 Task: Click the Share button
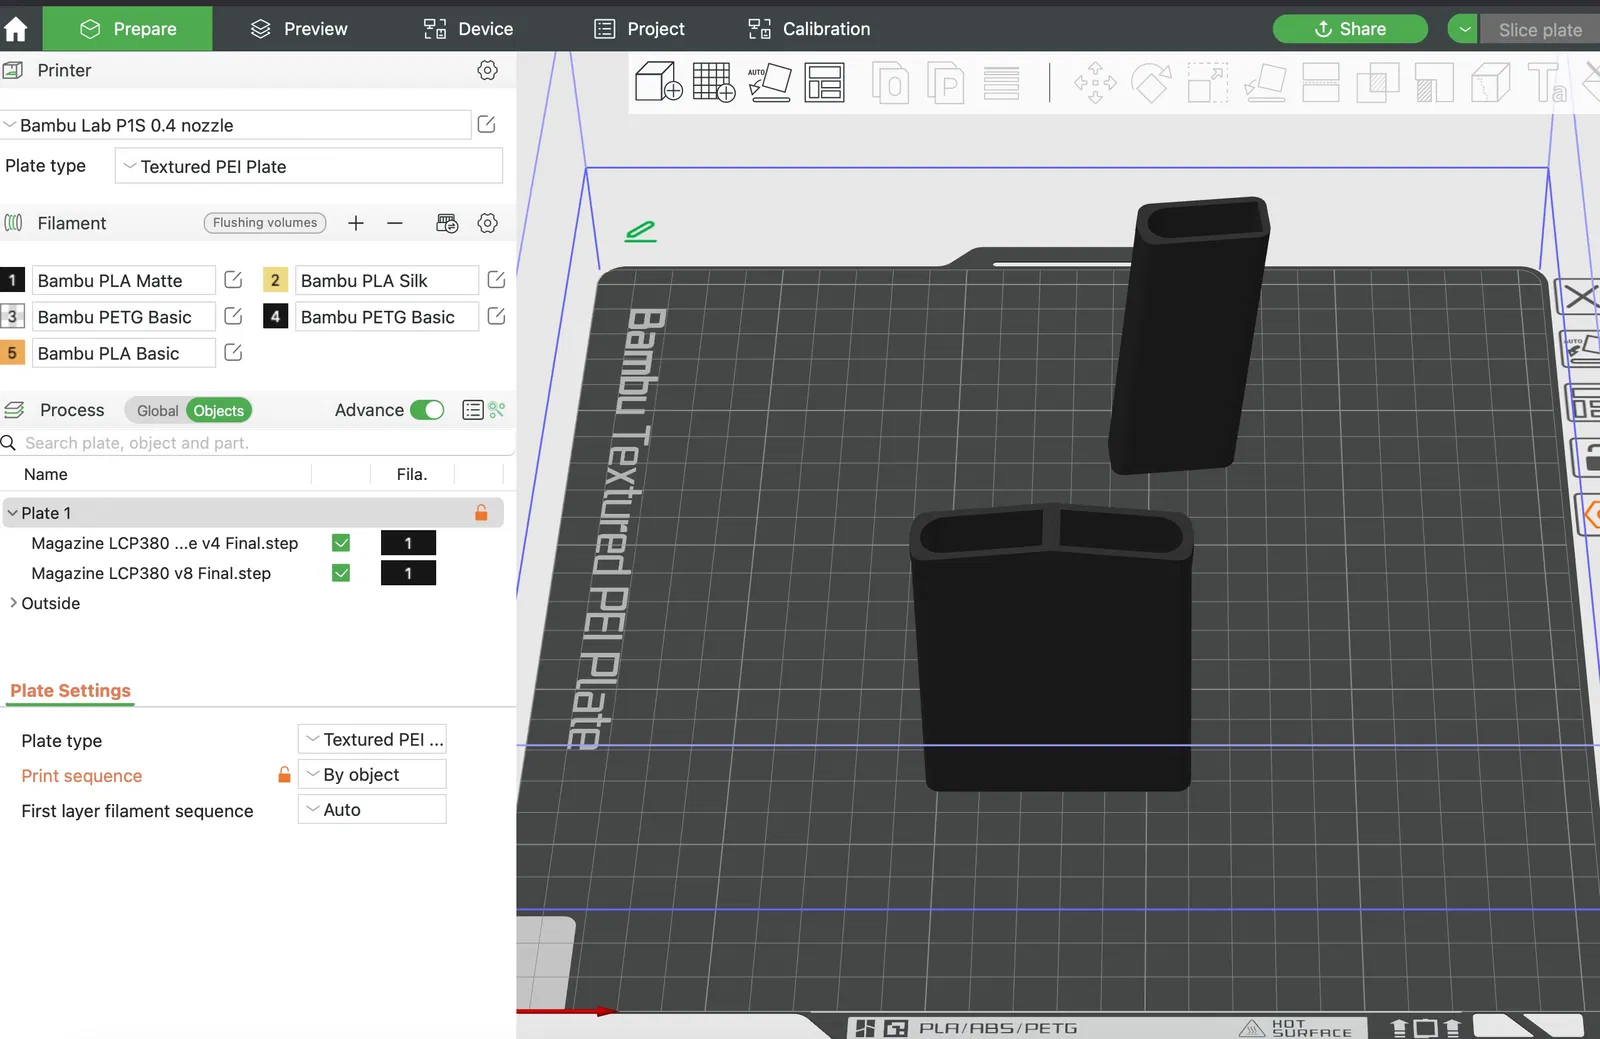click(1349, 29)
